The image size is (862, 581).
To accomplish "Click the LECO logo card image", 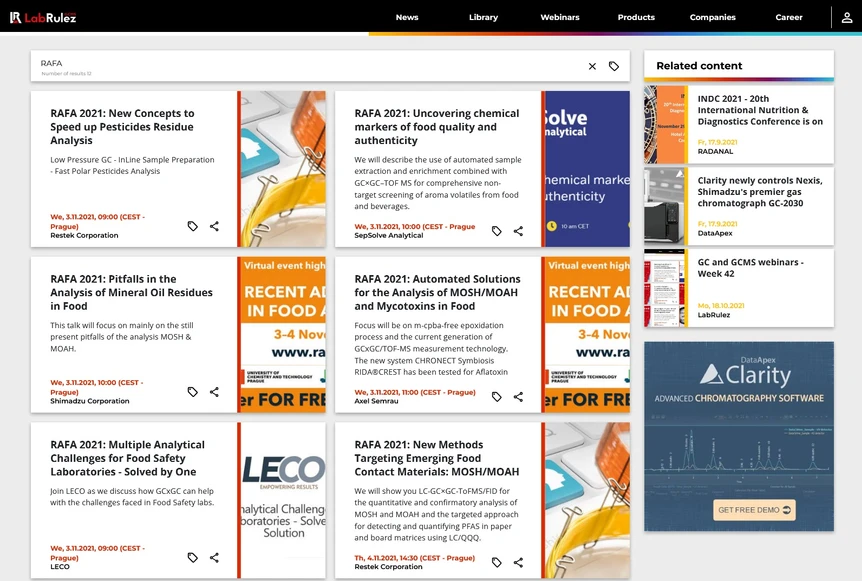I will pyautogui.click(x=283, y=500).
